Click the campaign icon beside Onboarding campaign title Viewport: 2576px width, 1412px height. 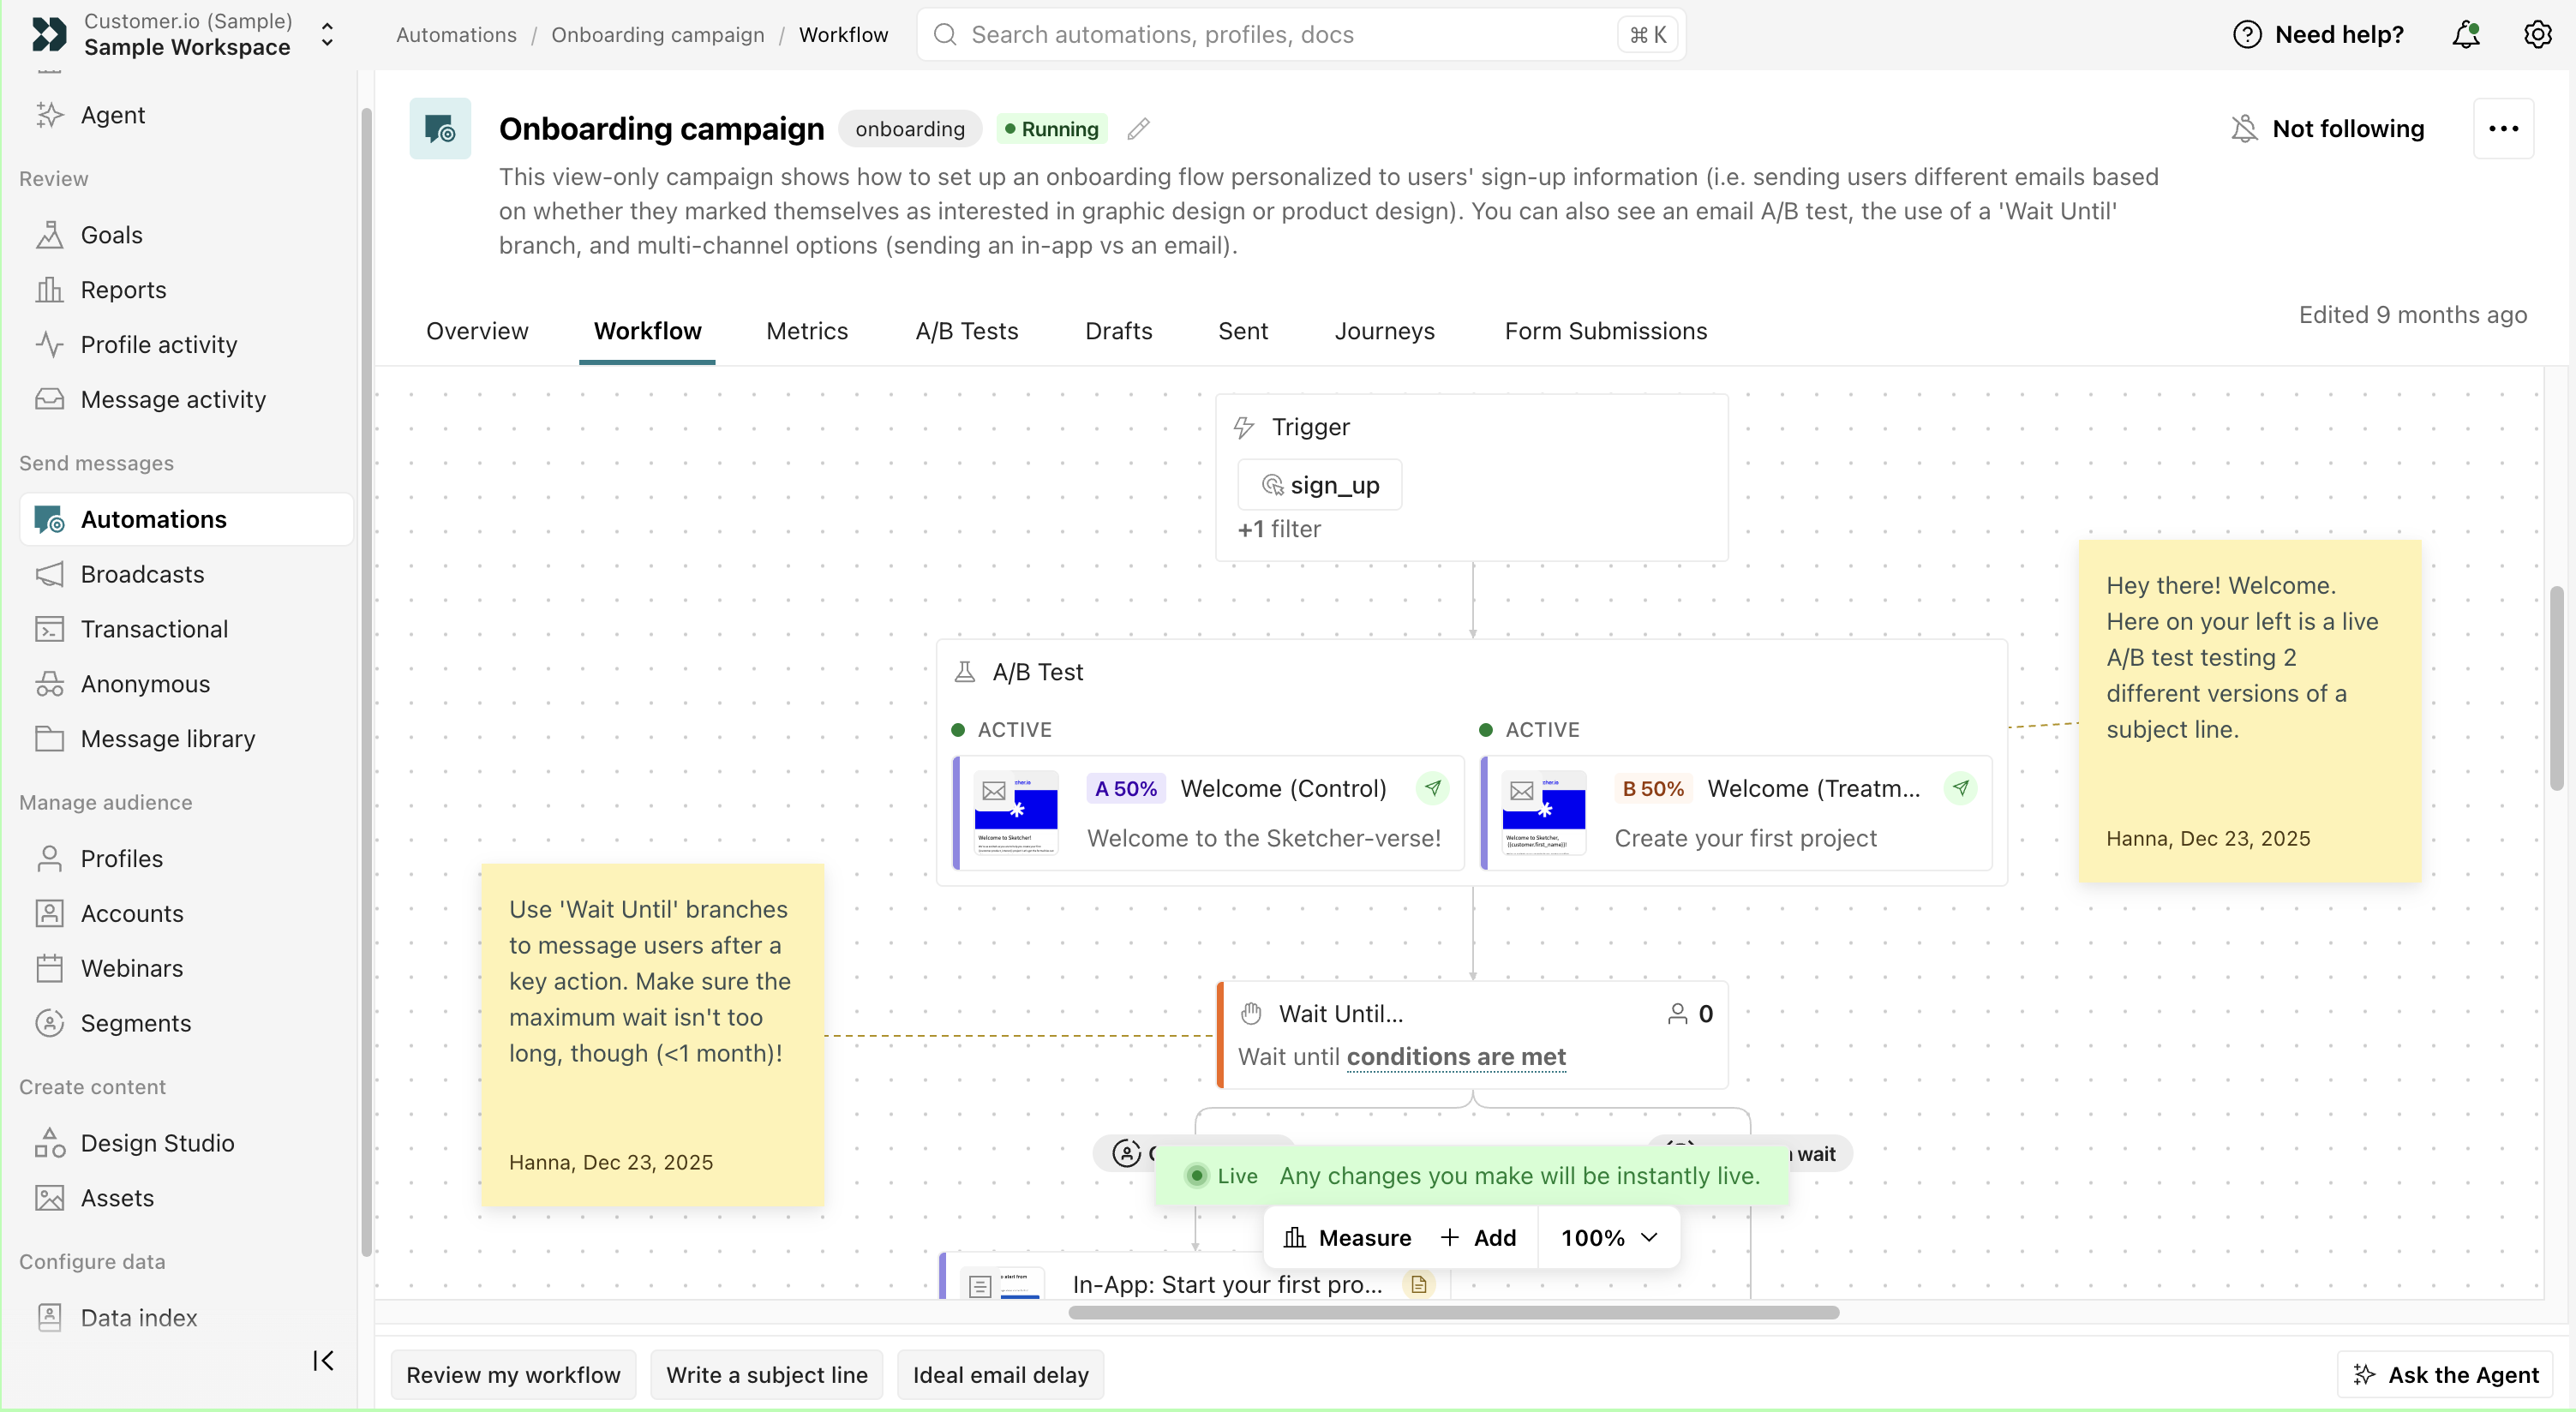coord(440,129)
